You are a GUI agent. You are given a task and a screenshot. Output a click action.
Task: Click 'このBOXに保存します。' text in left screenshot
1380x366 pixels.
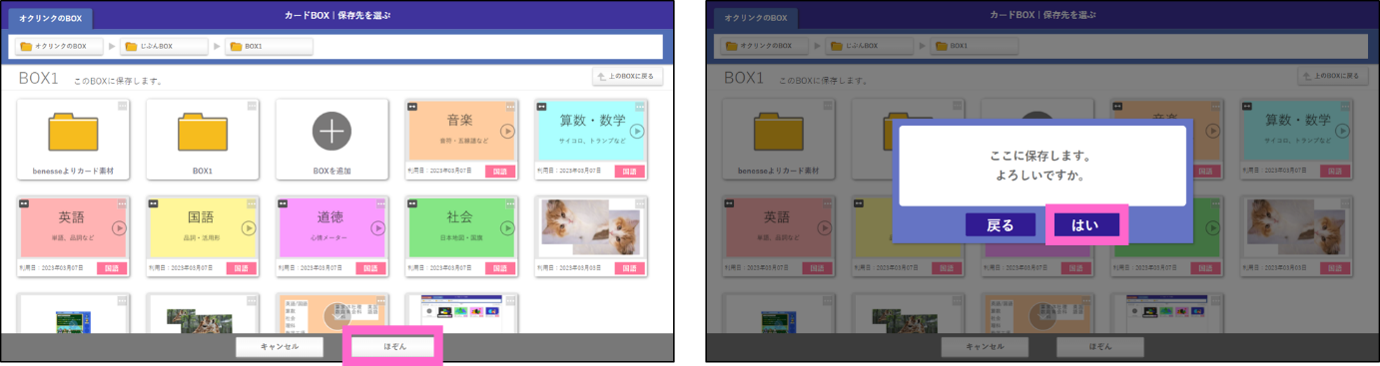click(119, 80)
